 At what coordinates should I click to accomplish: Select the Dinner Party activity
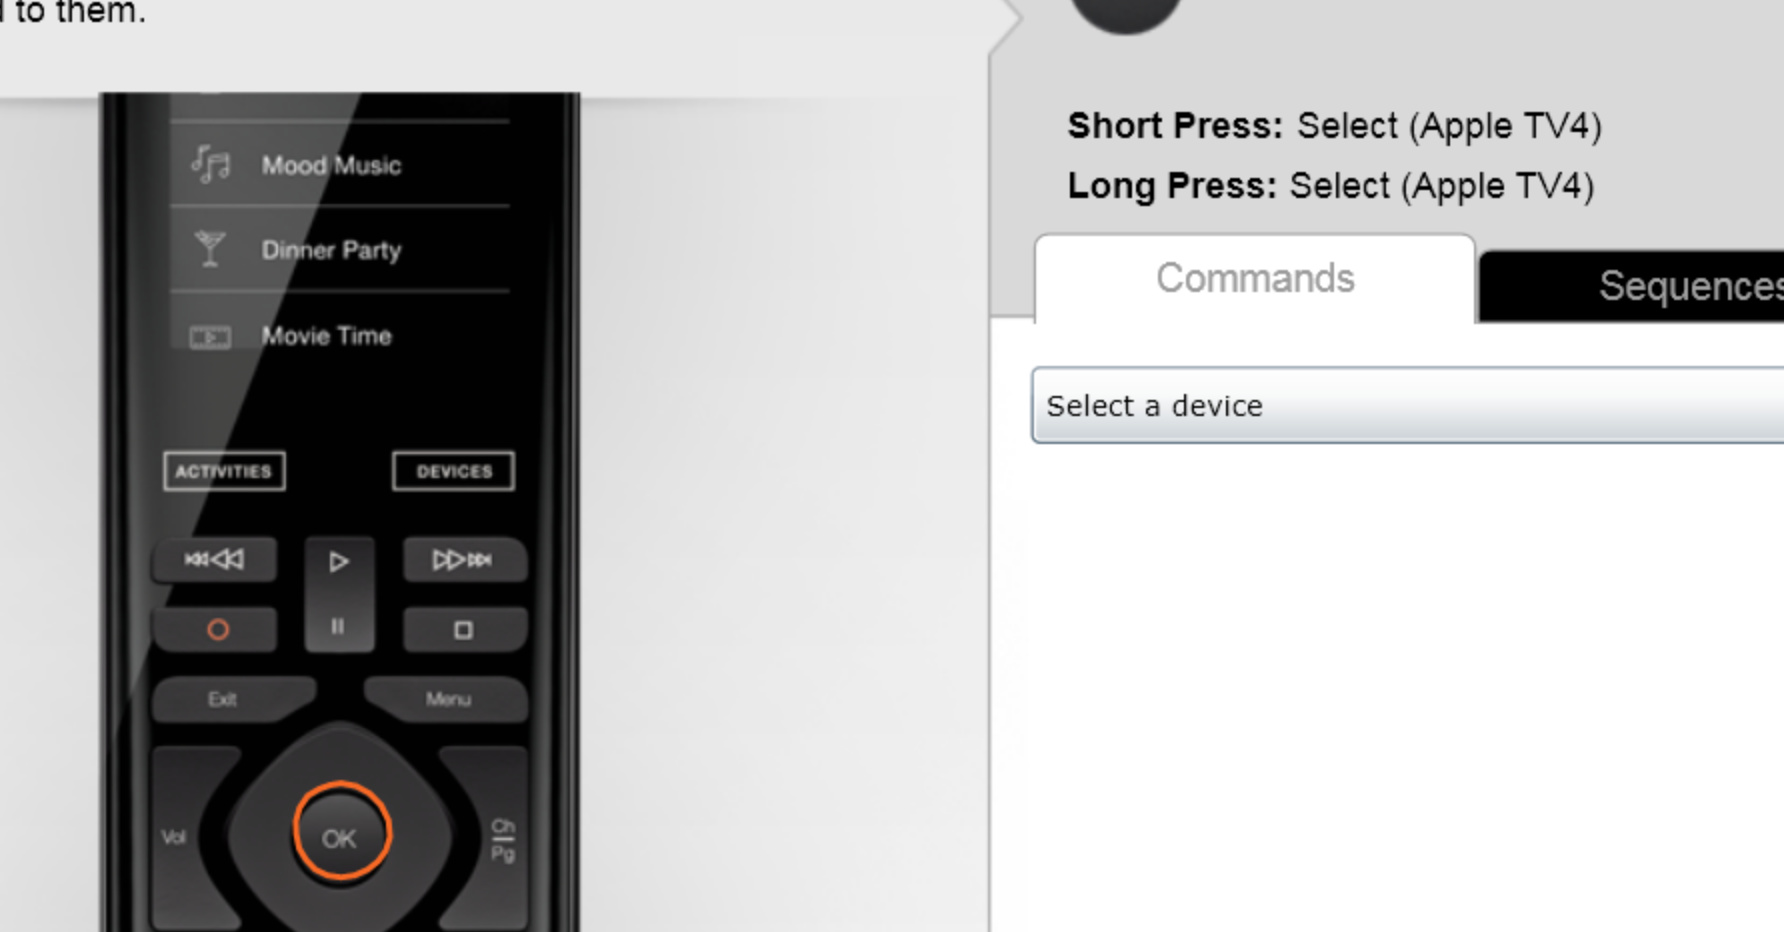331,250
